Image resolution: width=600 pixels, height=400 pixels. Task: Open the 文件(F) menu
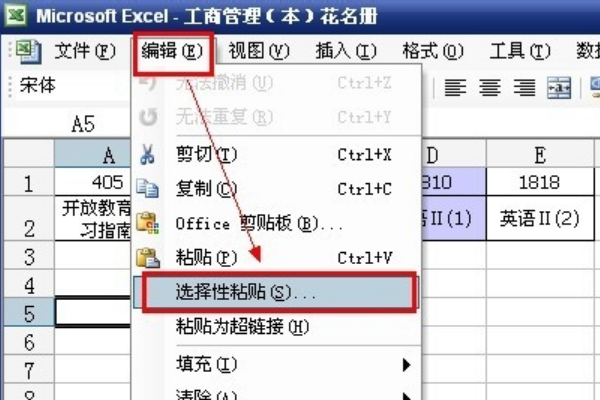pos(85,51)
